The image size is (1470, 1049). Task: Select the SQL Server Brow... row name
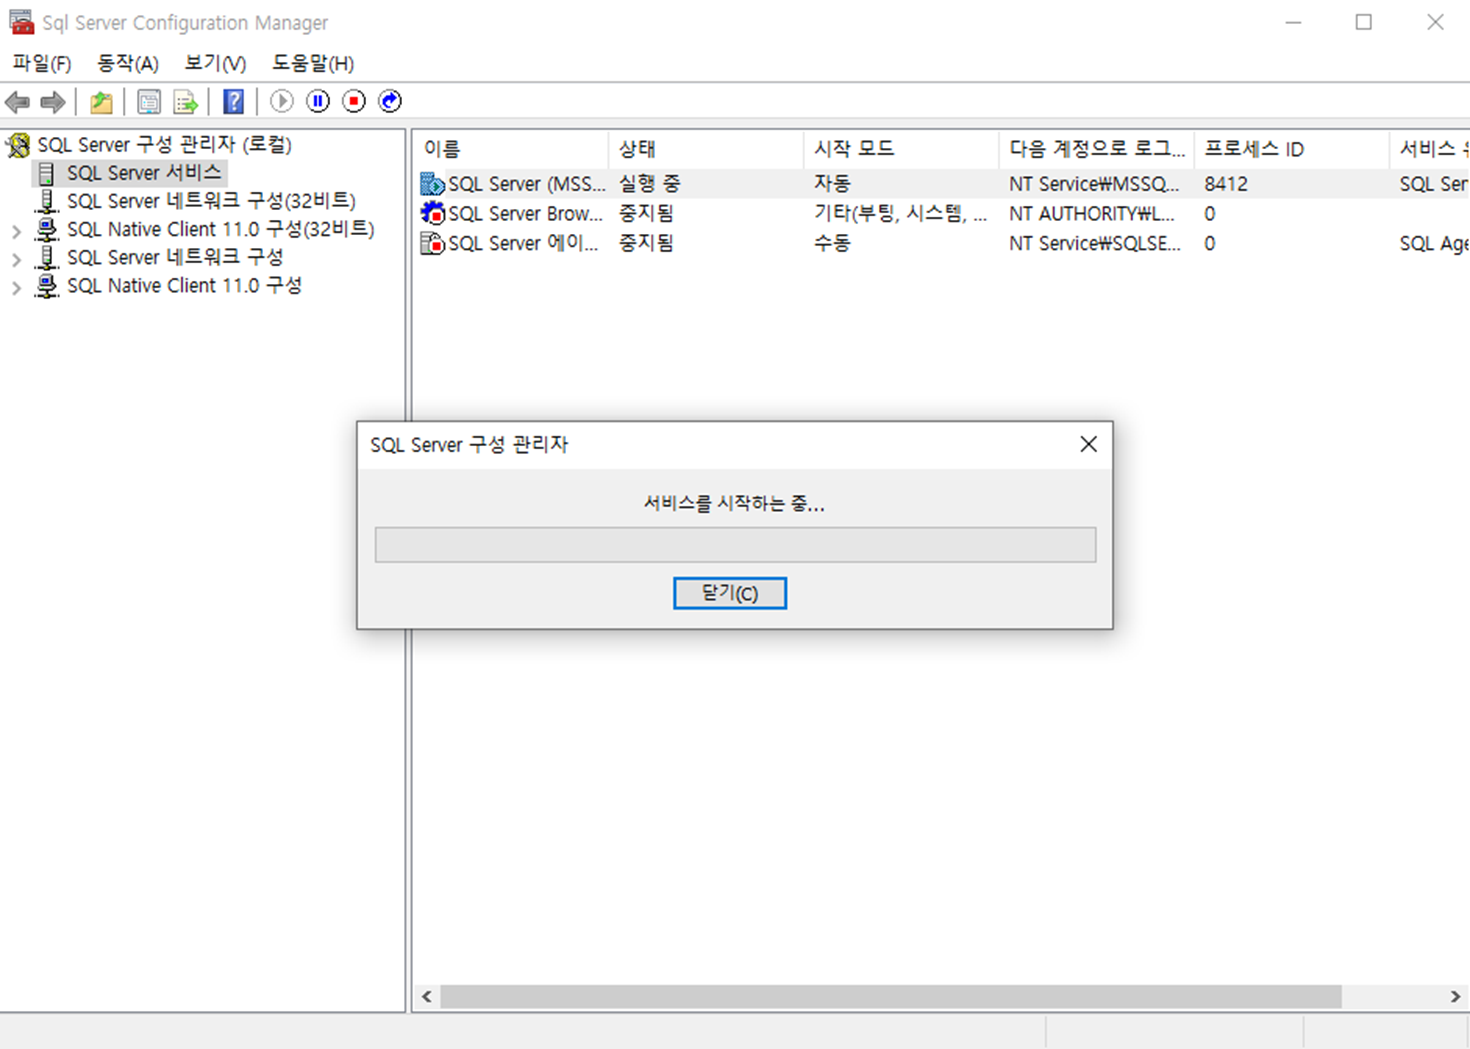(x=526, y=213)
